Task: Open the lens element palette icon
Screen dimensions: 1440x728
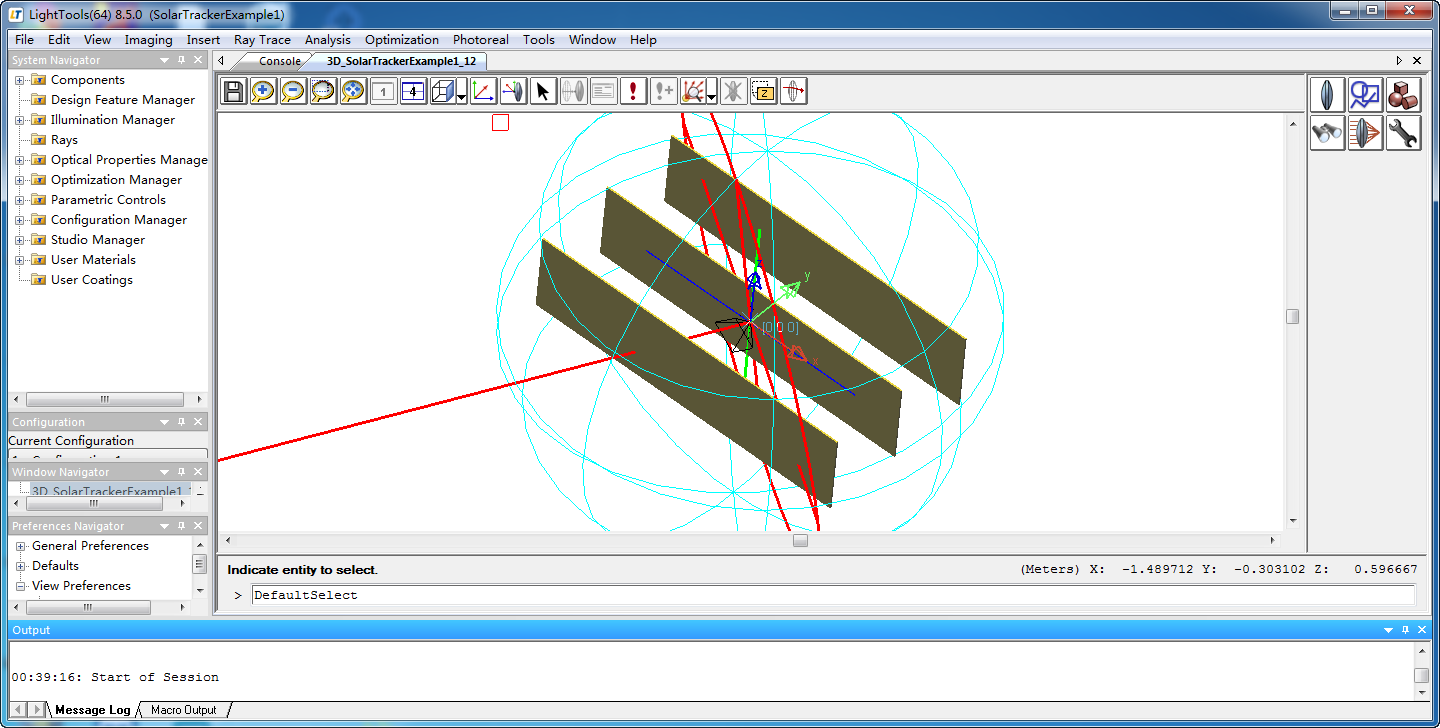Action: tap(1328, 95)
